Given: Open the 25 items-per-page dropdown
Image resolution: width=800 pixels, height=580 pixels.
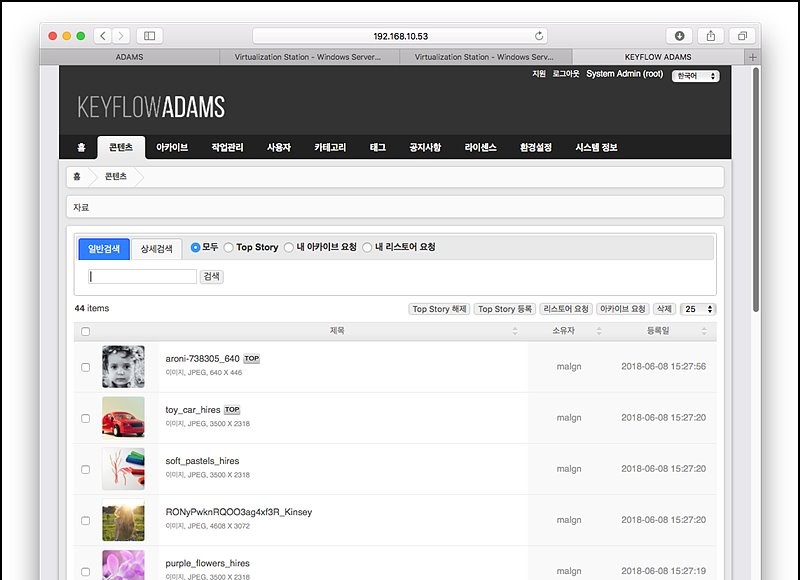Looking at the screenshot, I should coord(698,309).
